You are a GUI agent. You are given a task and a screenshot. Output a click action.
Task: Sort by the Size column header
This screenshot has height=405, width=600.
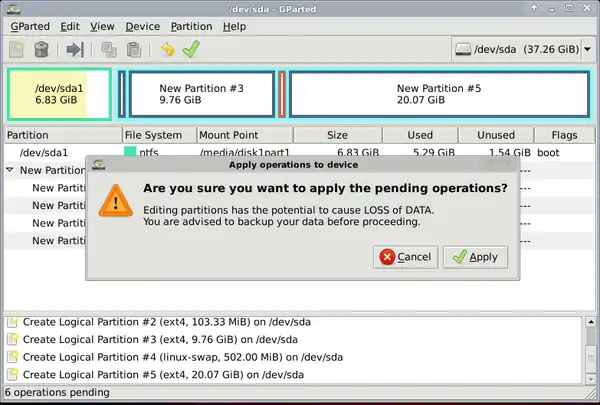336,135
